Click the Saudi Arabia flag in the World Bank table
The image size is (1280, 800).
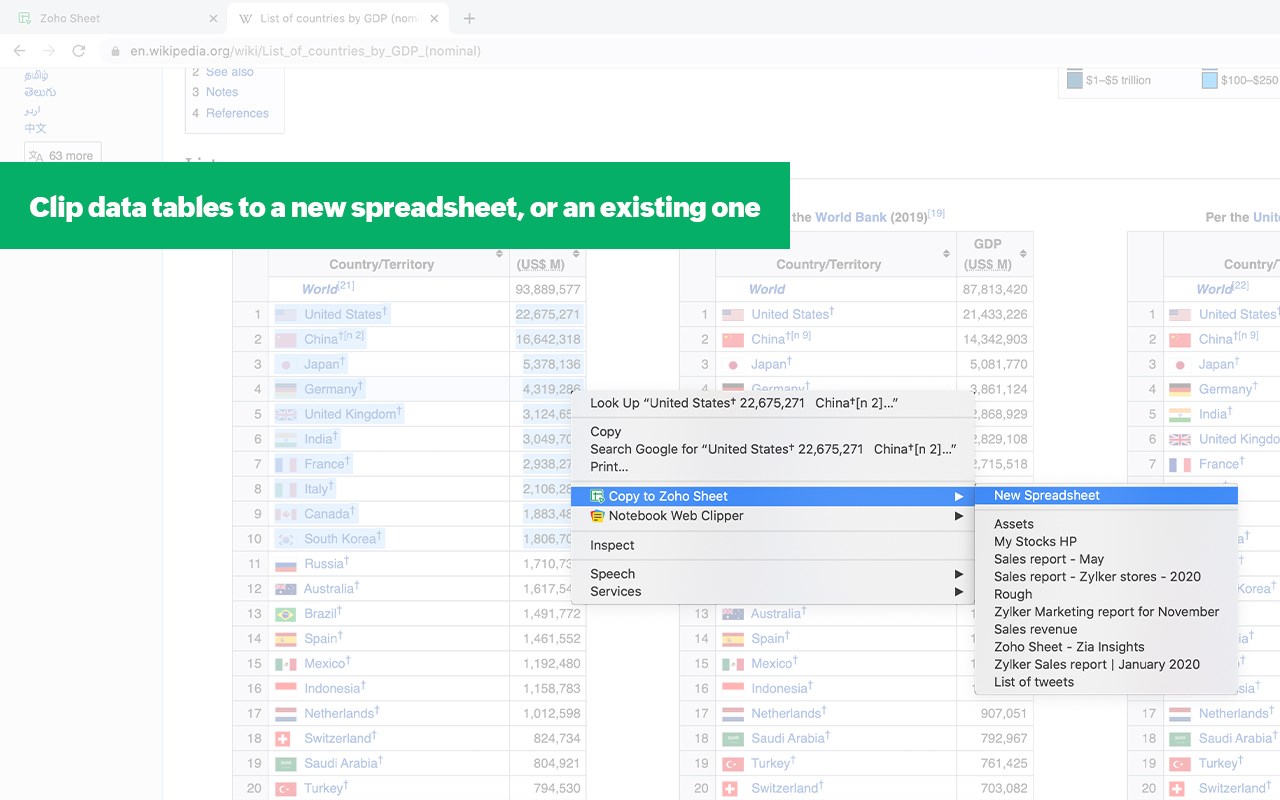pos(733,738)
